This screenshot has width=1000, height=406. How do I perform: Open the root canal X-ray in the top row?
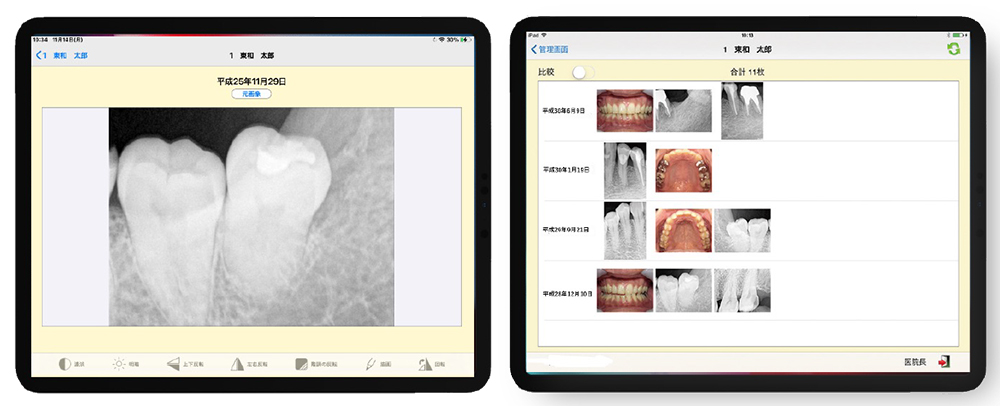point(741,110)
